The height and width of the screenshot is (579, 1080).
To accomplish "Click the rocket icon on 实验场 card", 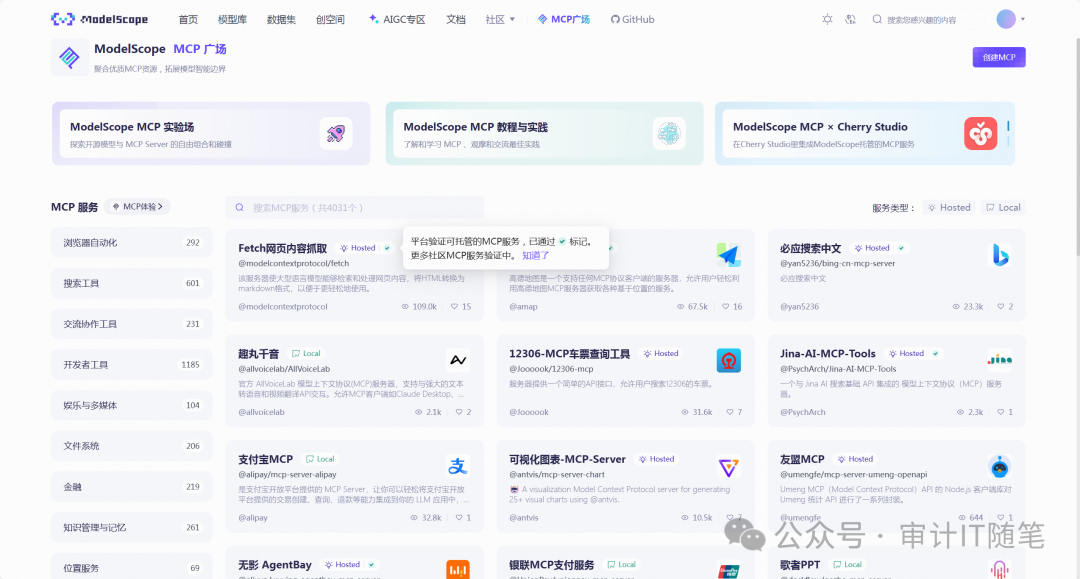I will coord(336,134).
